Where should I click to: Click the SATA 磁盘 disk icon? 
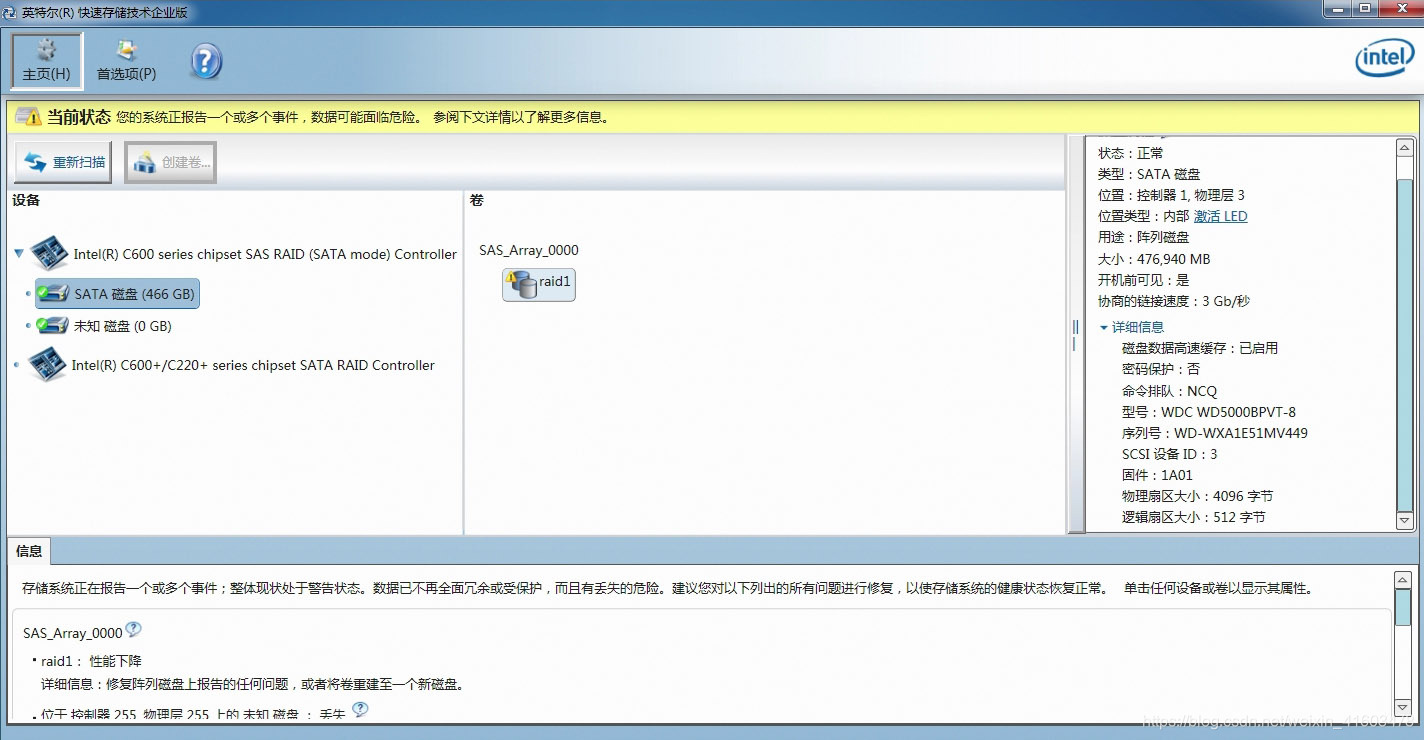(x=53, y=294)
